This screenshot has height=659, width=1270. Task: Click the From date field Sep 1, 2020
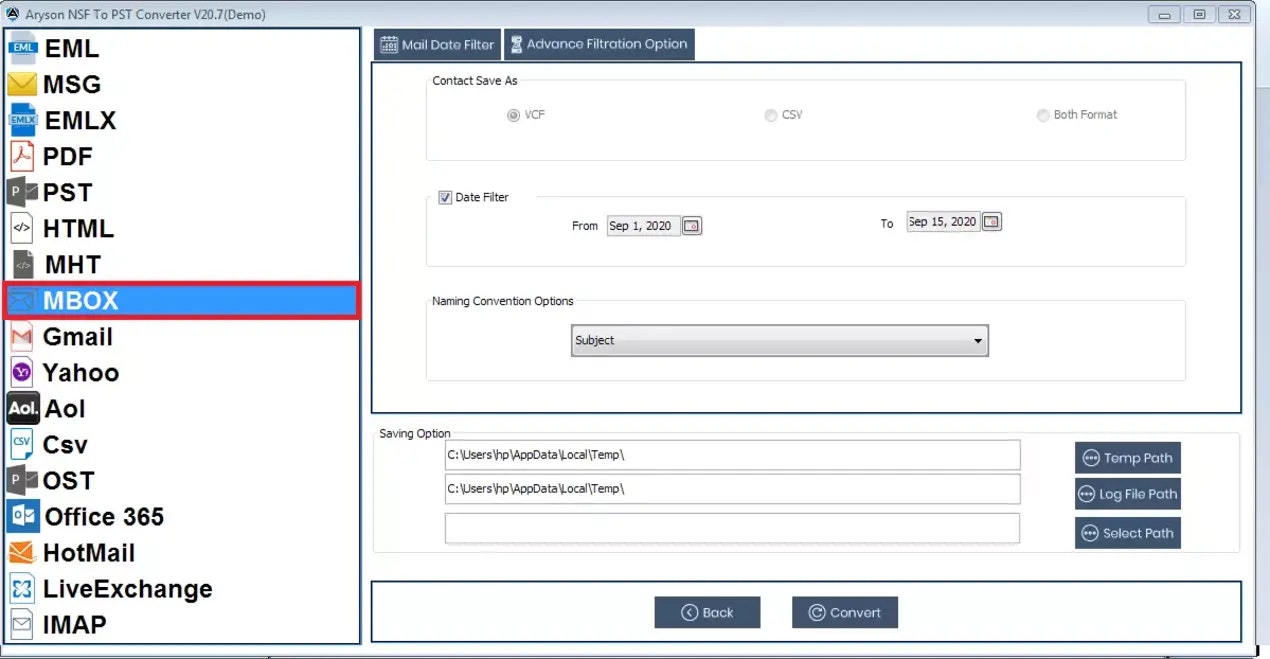coord(643,226)
